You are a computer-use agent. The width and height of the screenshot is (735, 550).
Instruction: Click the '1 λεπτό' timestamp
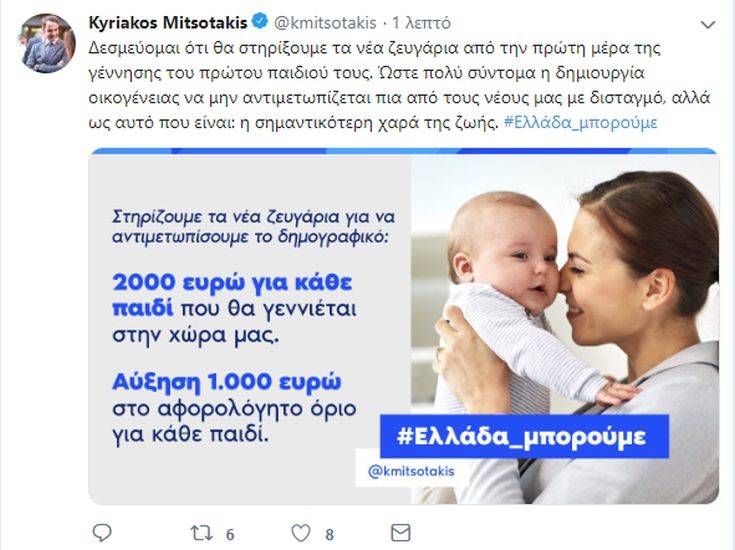tap(421, 23)
